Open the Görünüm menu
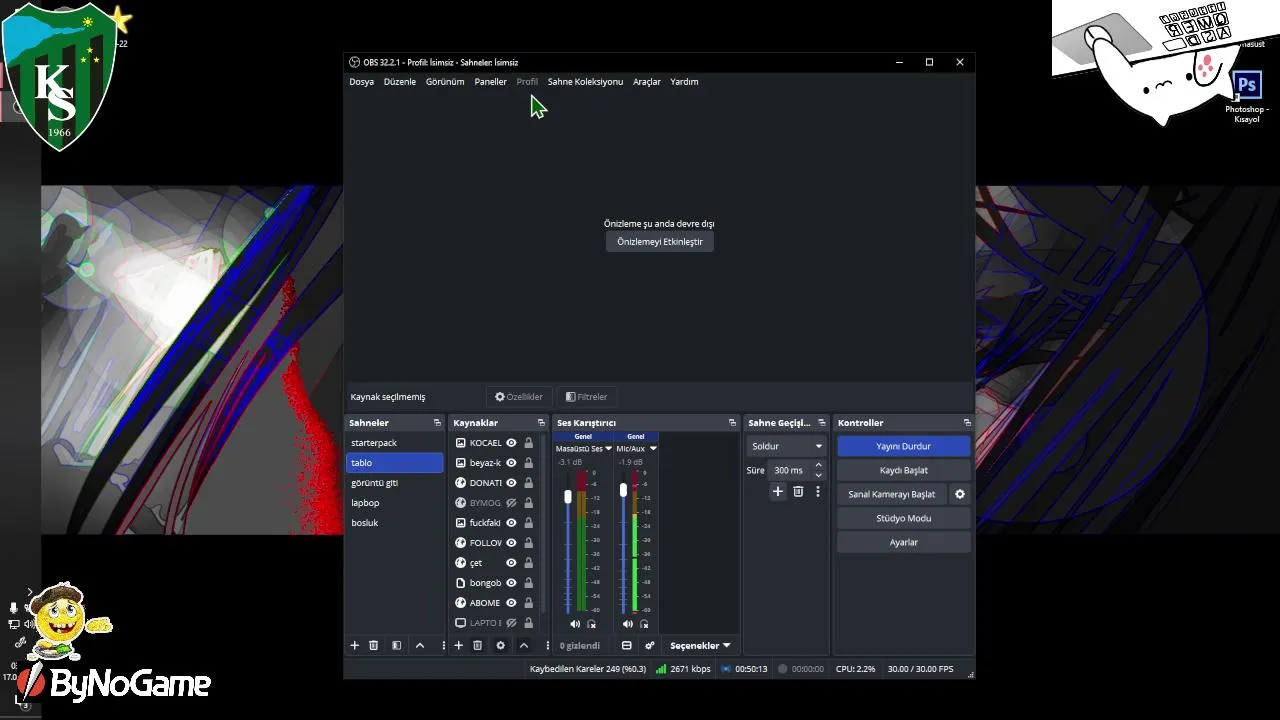Image resolution: width=1280 pixels, height=720 pixels. click(x=445, y=82)
